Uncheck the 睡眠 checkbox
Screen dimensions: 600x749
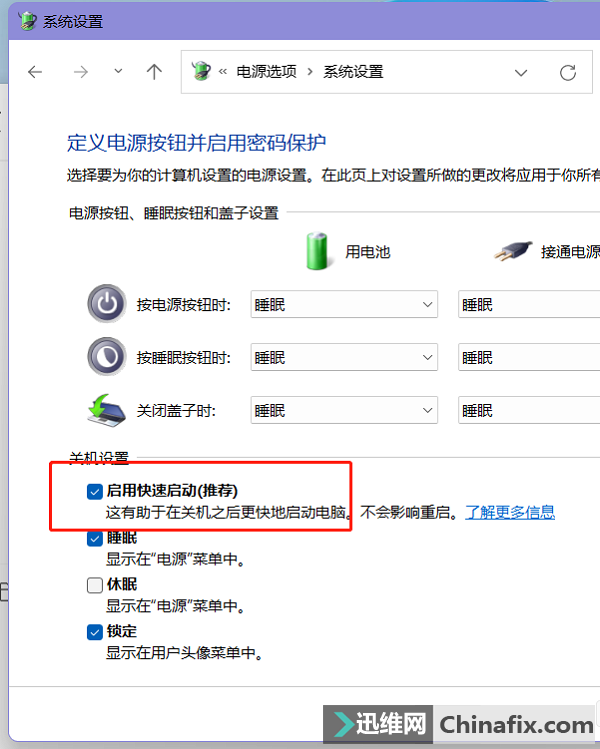coord(95,538)
